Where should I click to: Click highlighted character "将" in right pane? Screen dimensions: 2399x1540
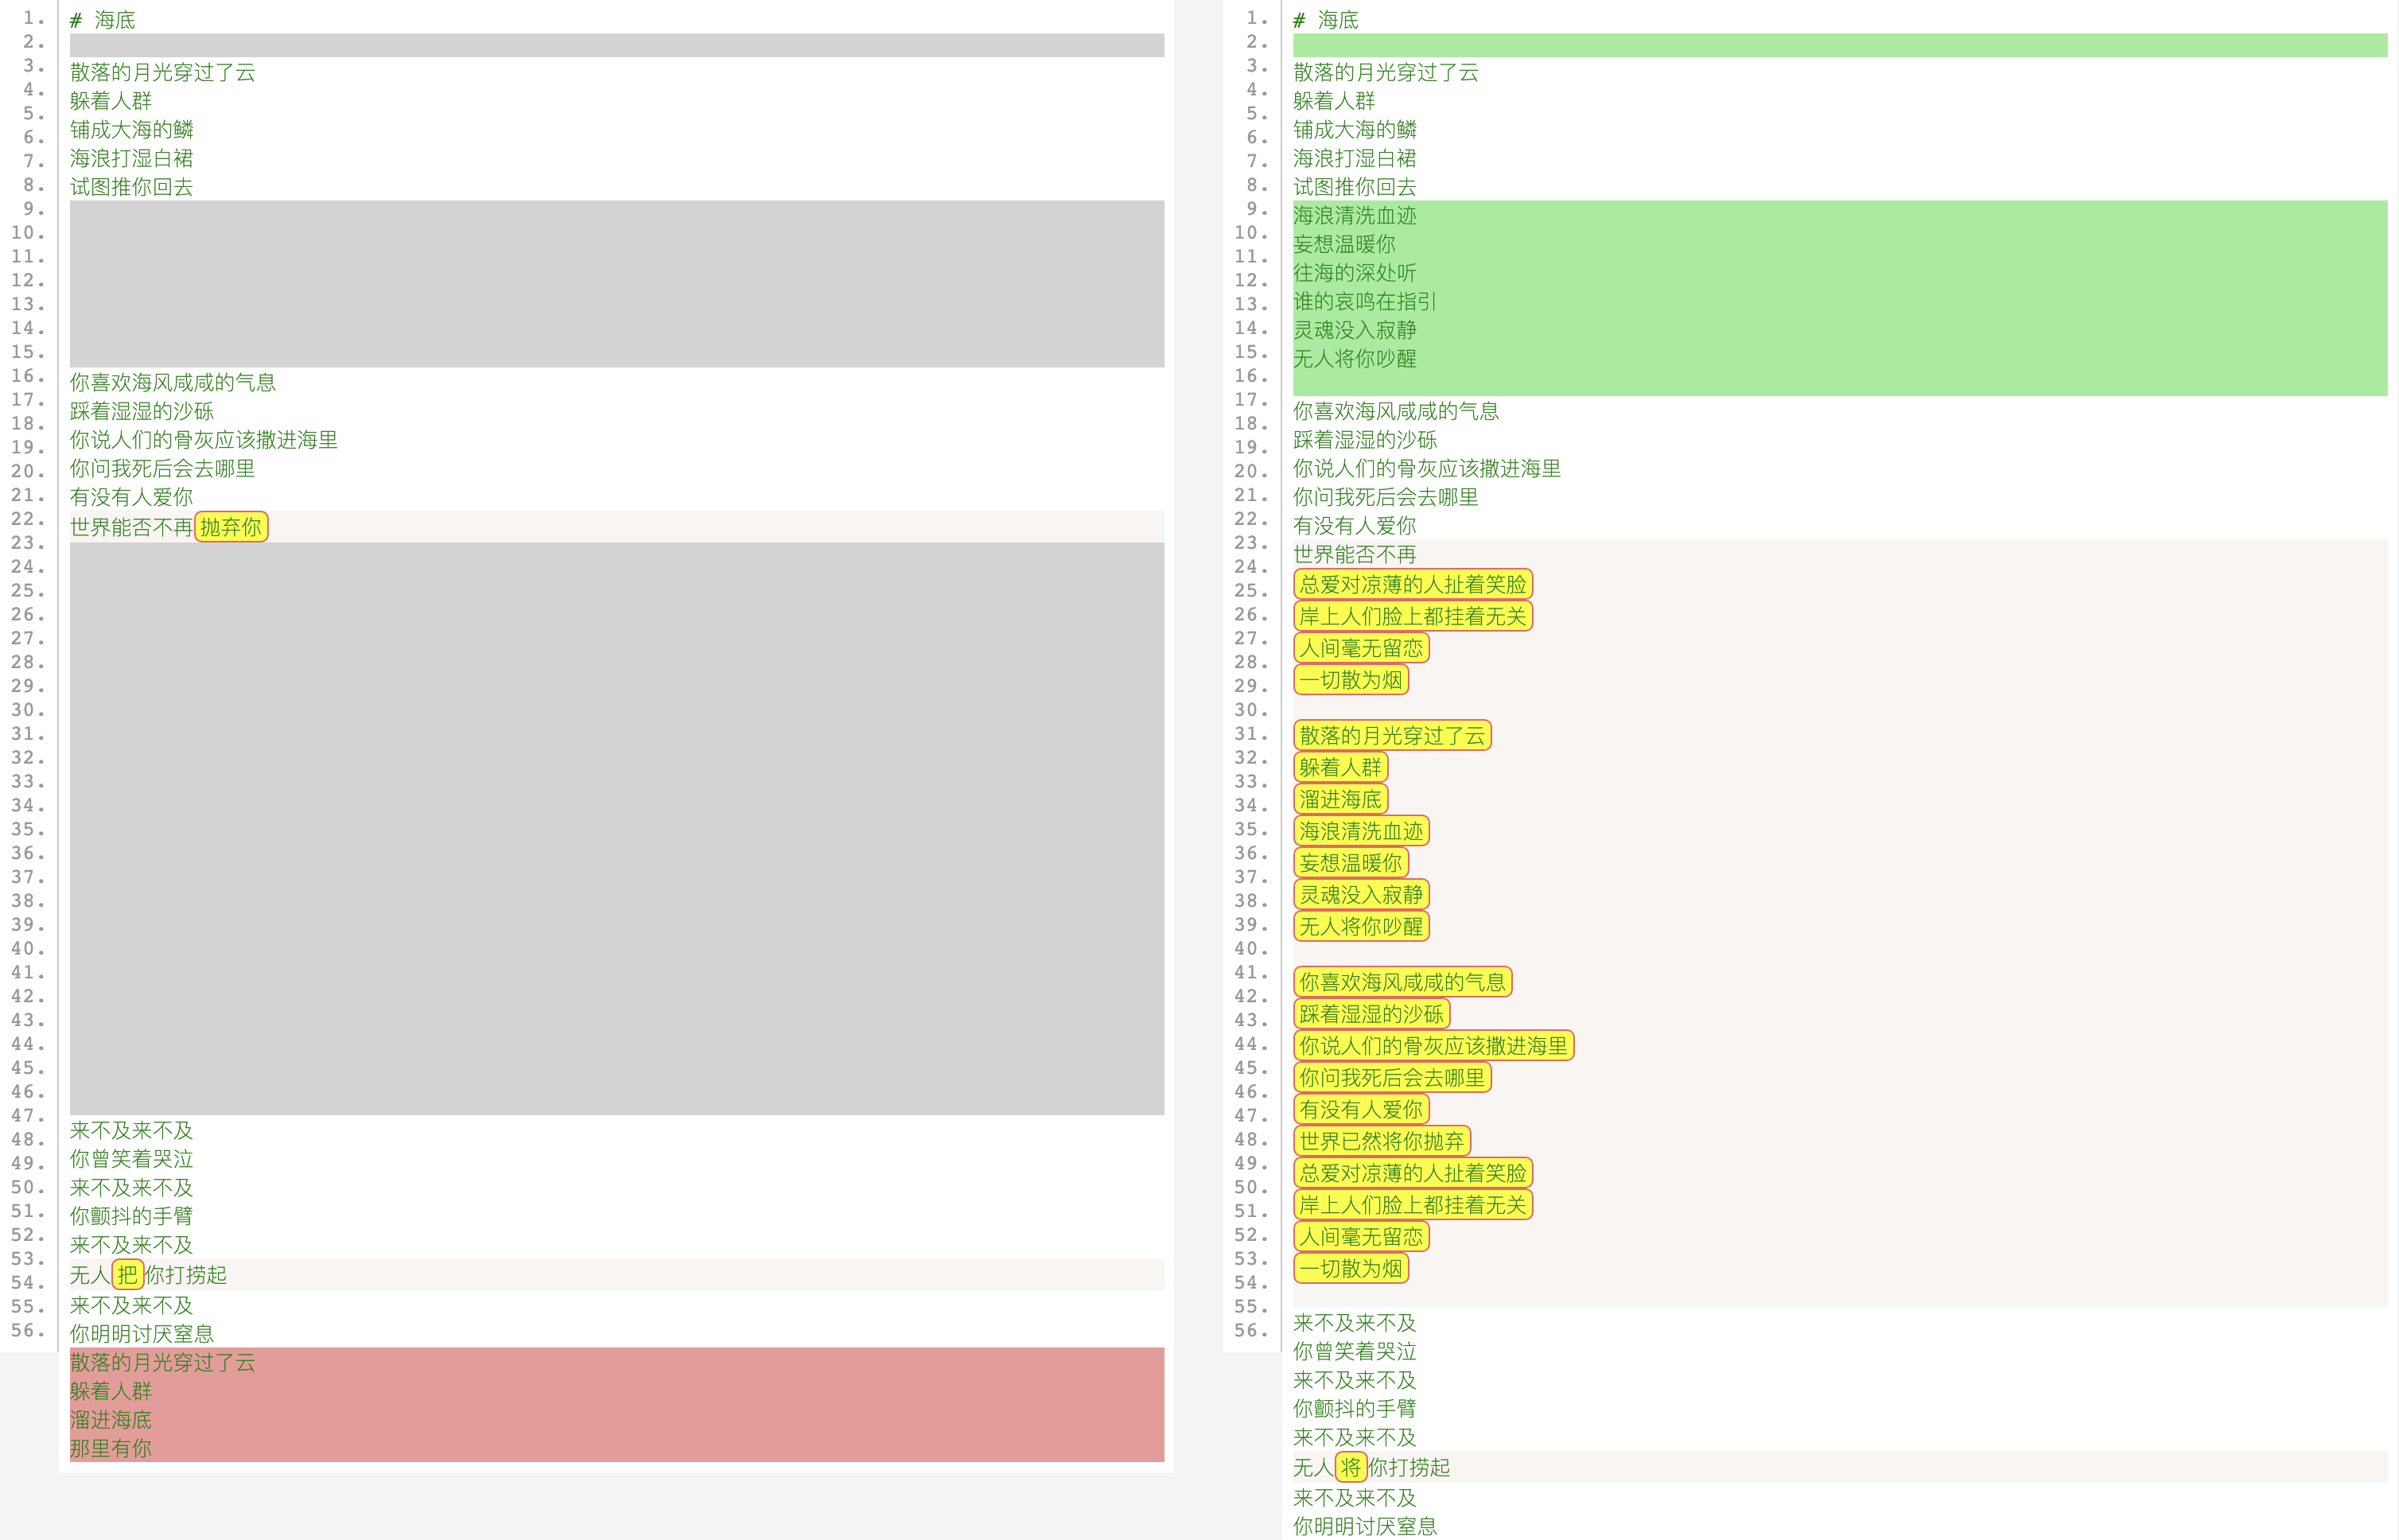click(x=1350, y=1467)
